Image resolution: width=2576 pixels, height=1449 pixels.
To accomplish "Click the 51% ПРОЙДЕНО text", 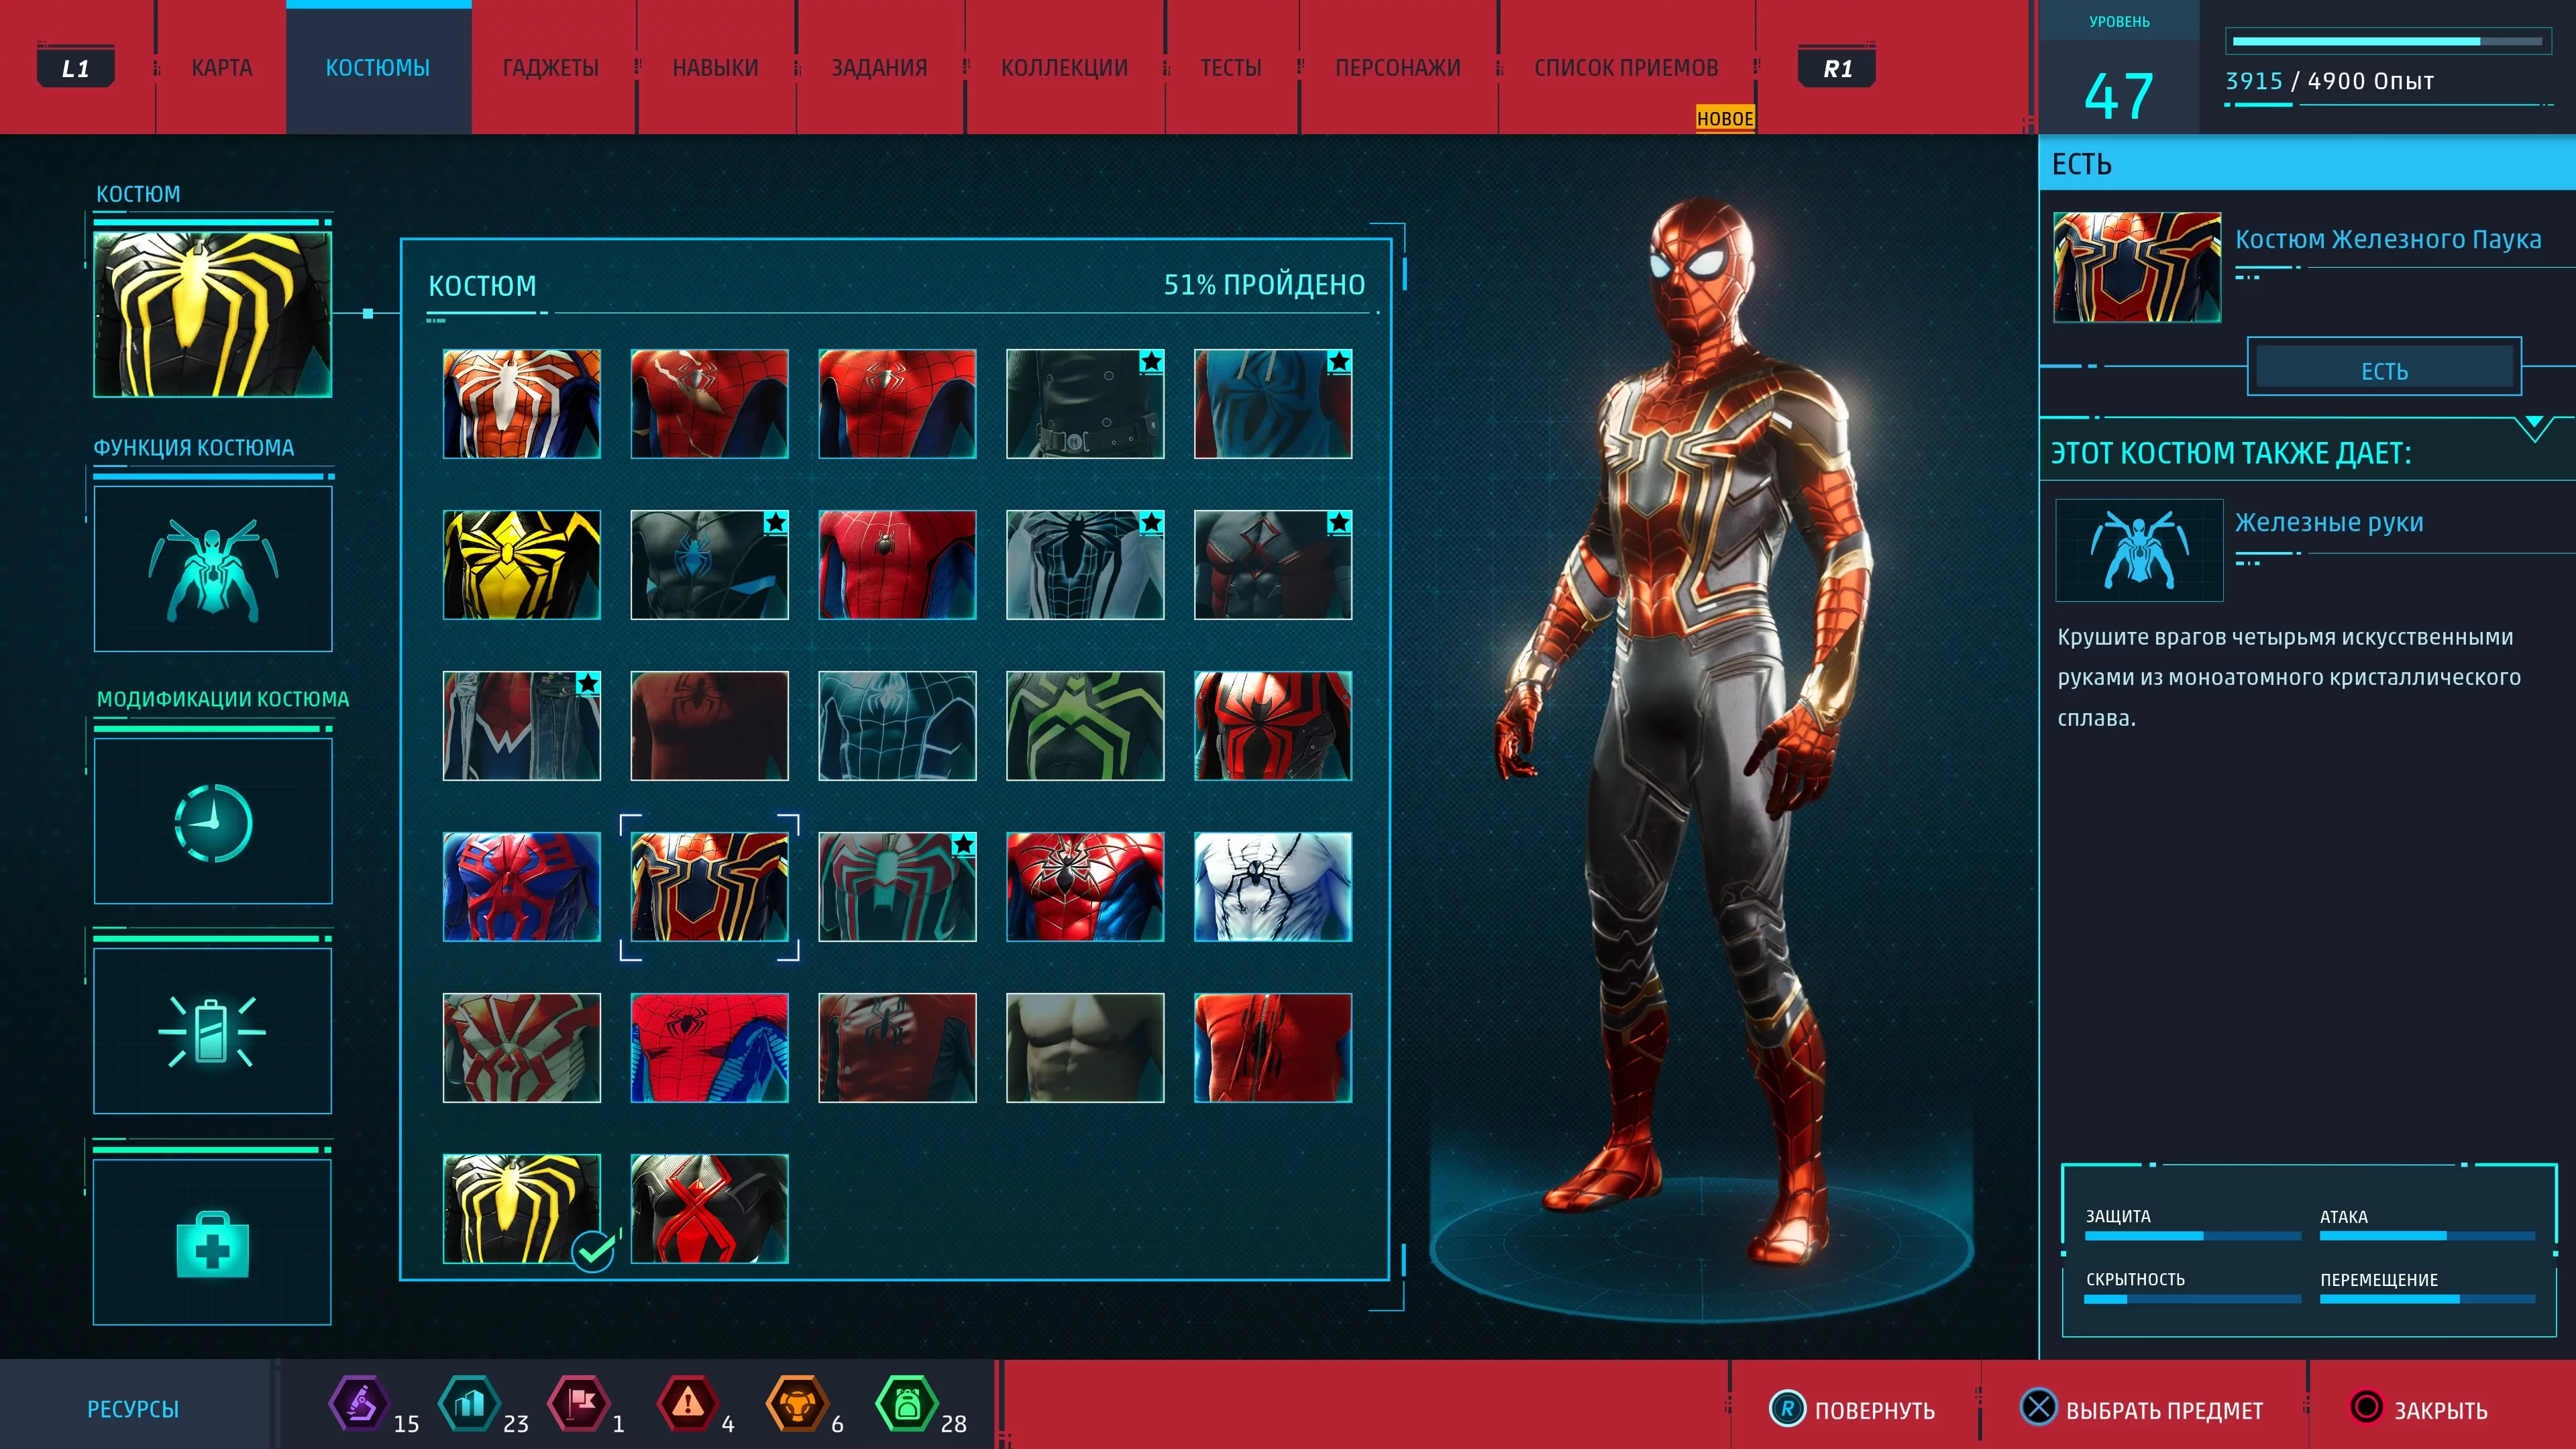I will [1264, 285].
